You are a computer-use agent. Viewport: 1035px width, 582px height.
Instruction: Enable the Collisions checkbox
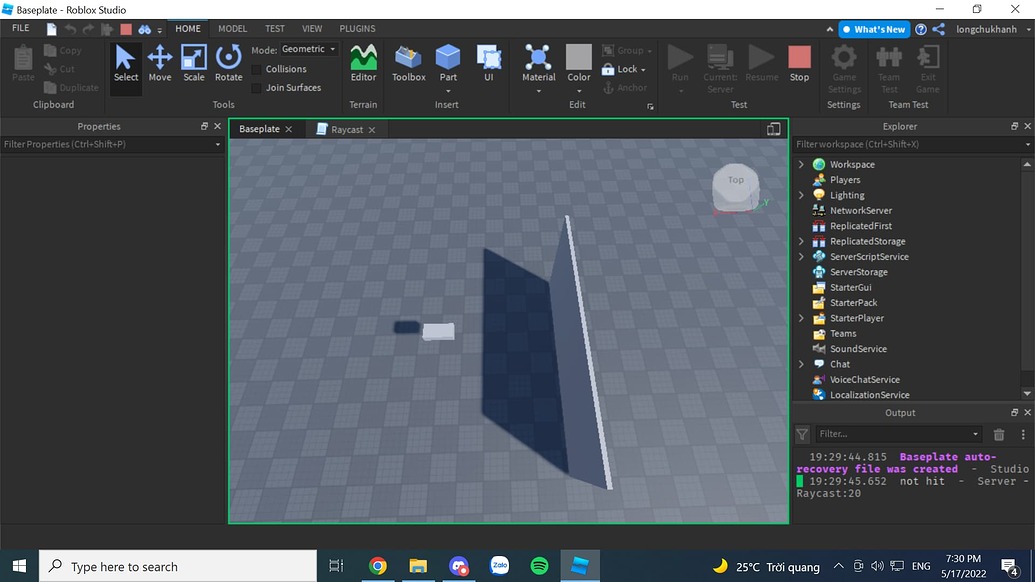tap(256, 68)
